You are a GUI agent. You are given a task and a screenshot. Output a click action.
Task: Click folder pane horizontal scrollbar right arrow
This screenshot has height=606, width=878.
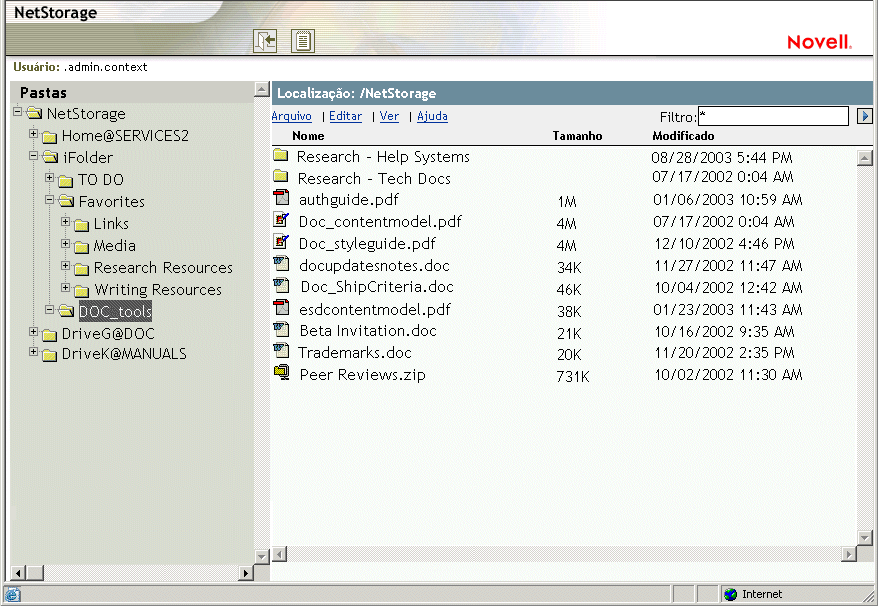245,573
